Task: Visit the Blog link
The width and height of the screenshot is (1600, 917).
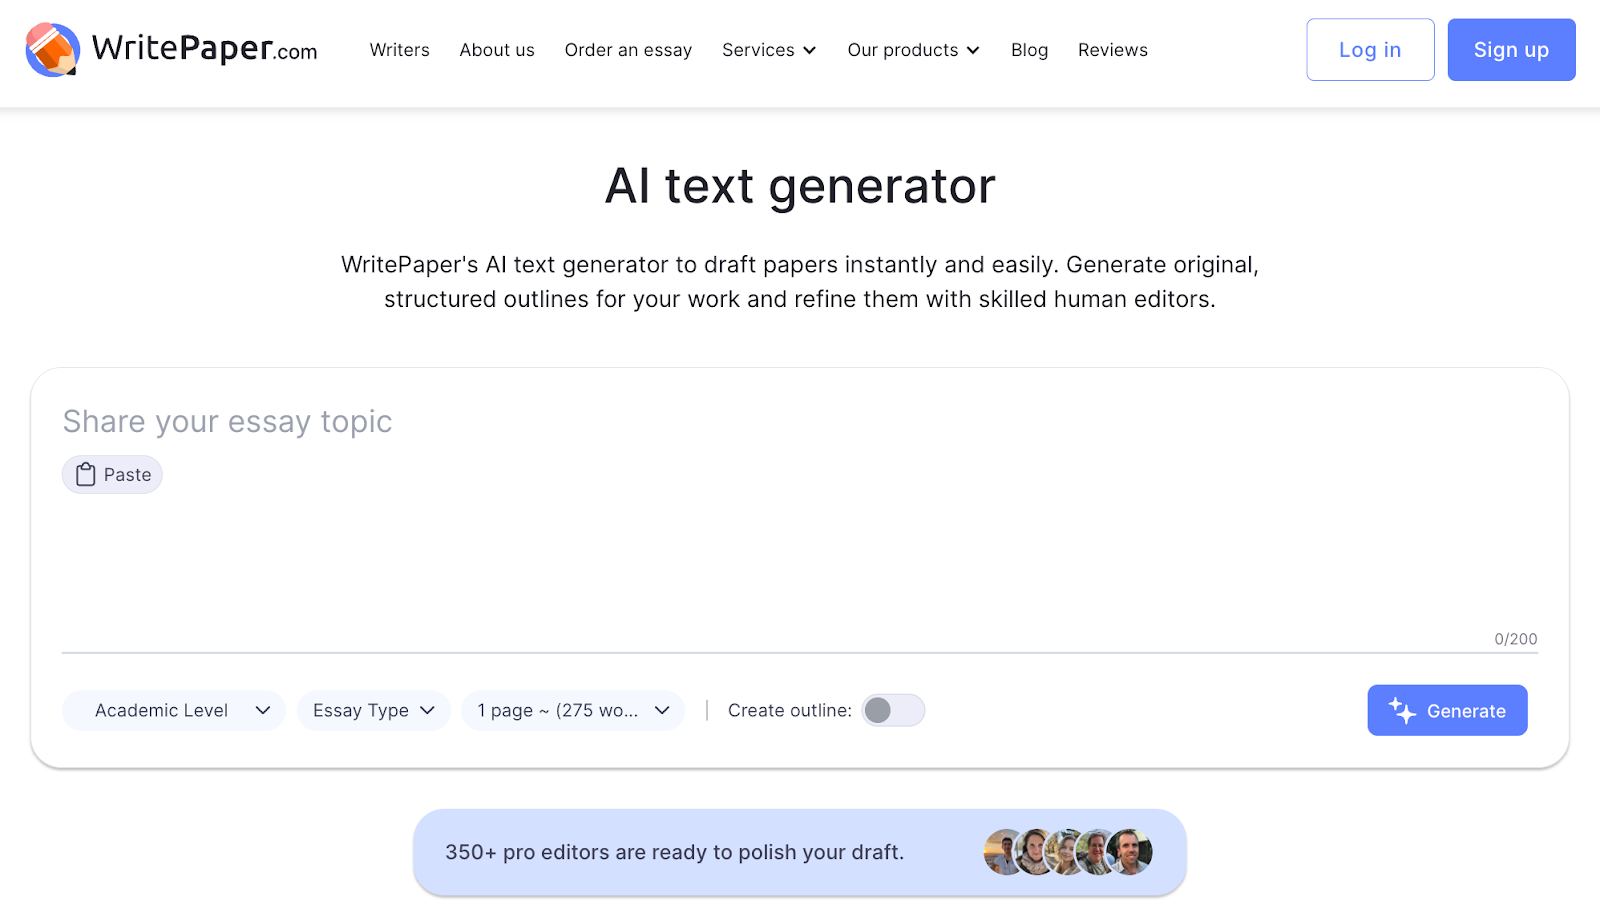Action: (x=1029, y=50)
